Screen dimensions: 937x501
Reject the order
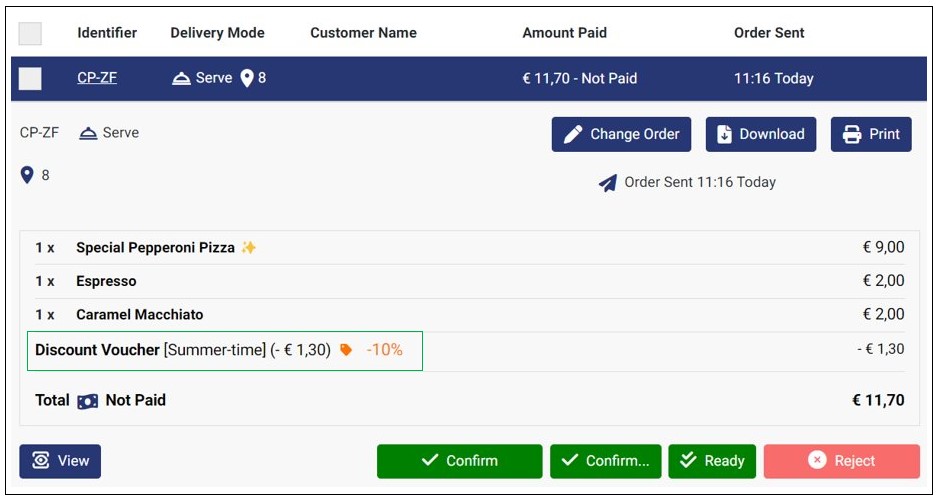tap(841, 461)
